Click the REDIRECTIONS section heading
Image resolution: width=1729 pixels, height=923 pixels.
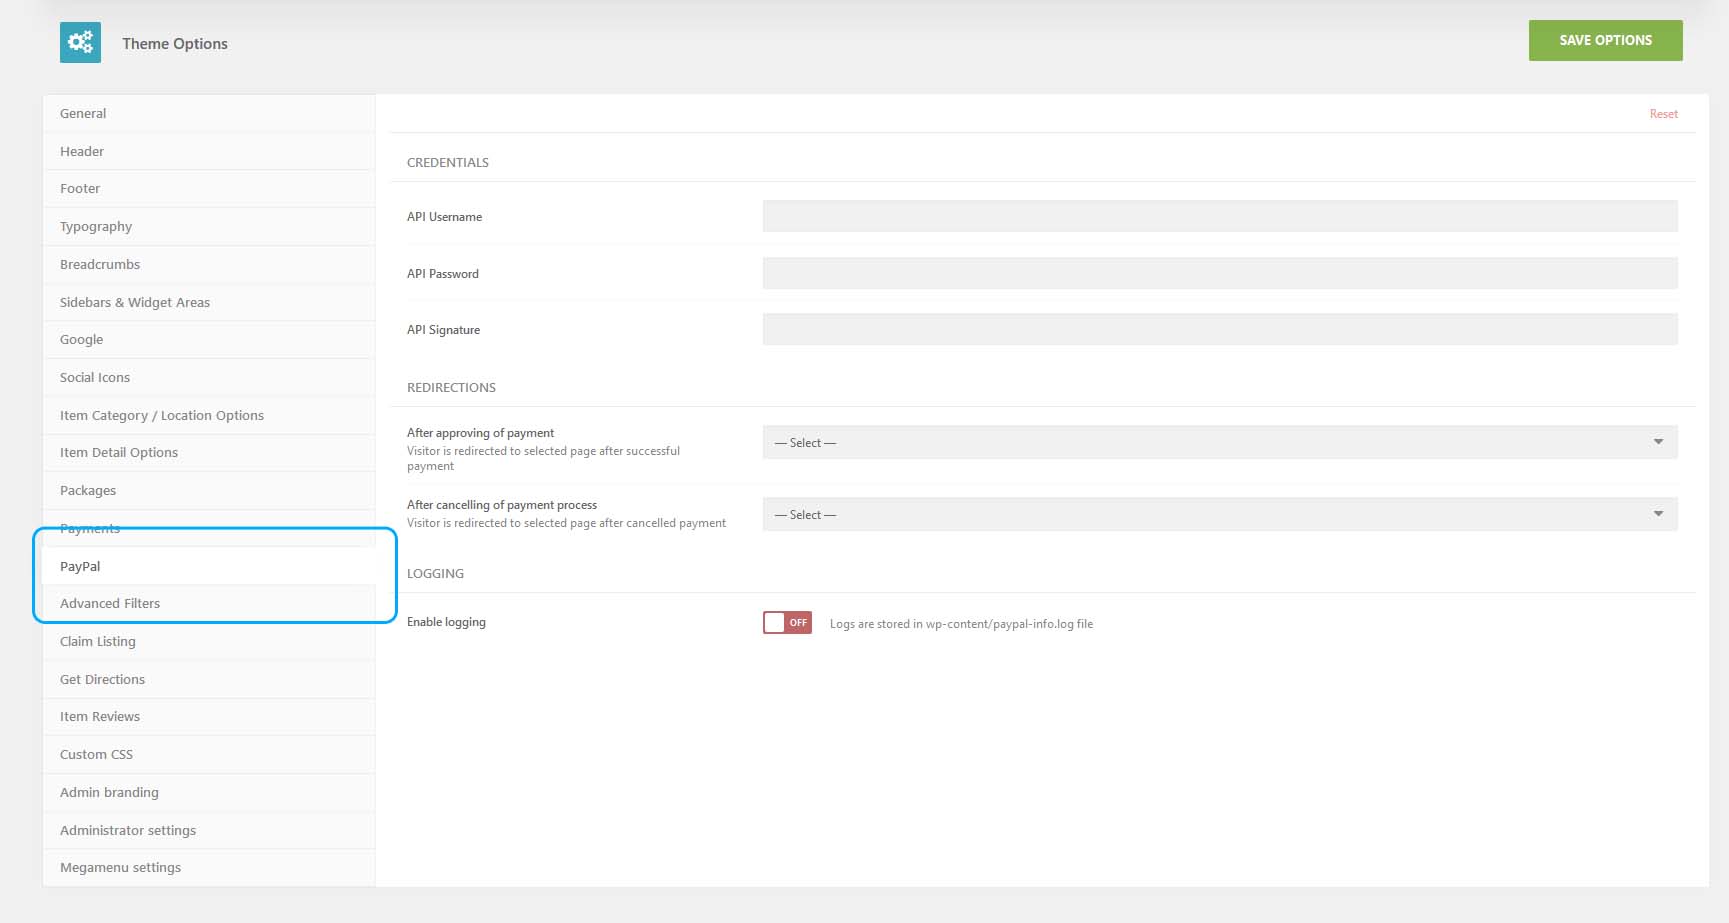pos(451,387)
